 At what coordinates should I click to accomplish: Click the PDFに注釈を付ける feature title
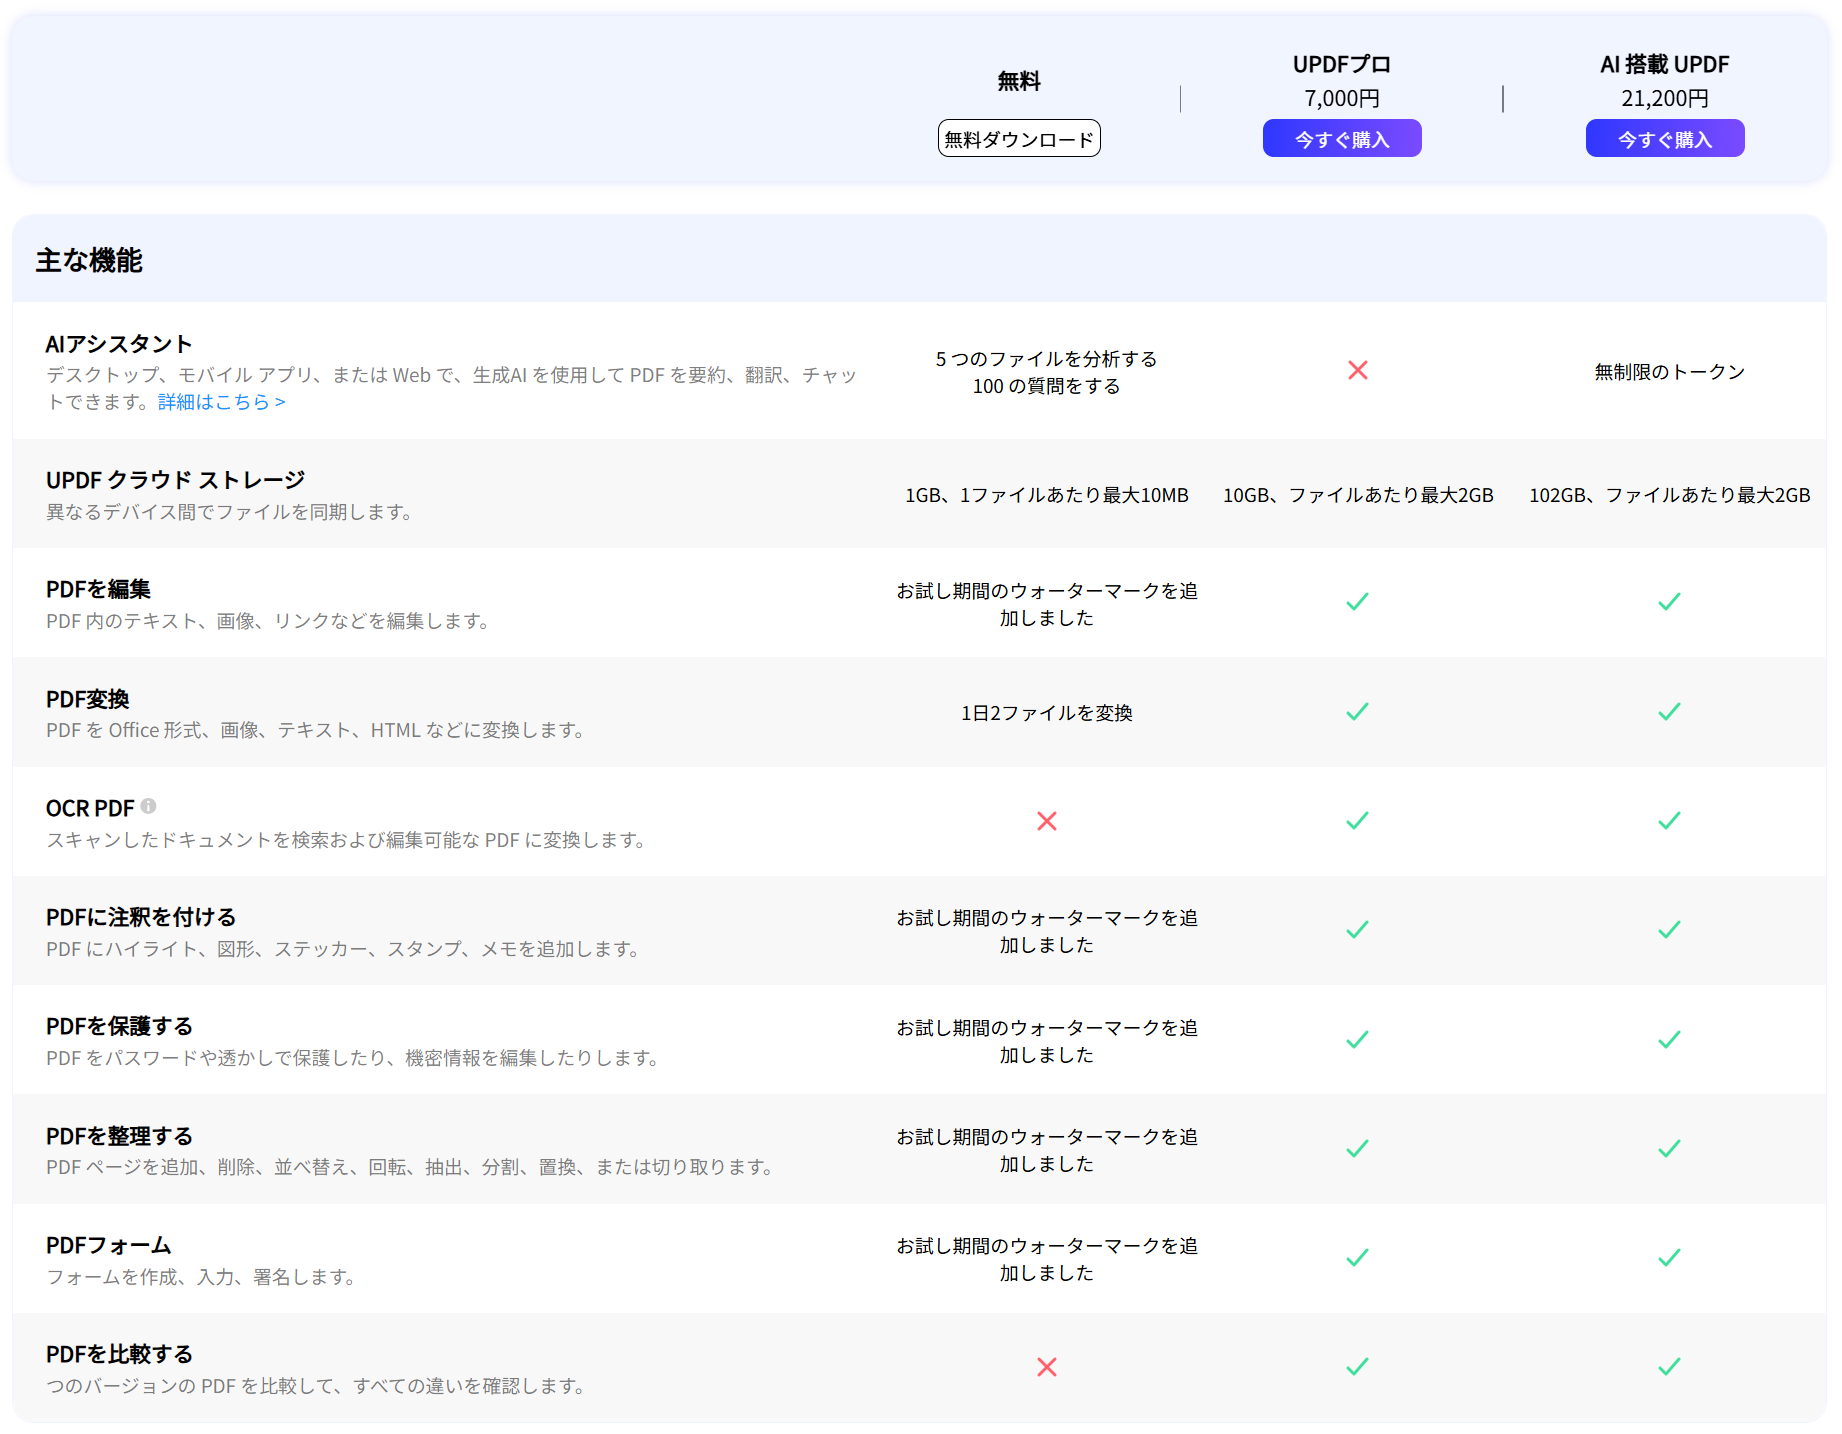point(141,917)
